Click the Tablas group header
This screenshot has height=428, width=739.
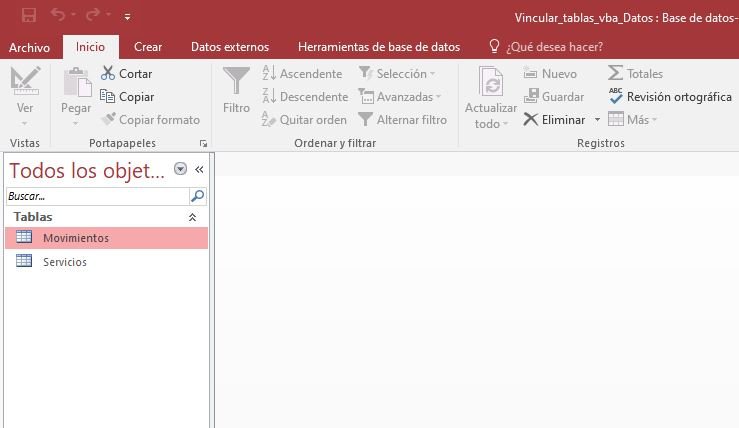pos(106,217)
